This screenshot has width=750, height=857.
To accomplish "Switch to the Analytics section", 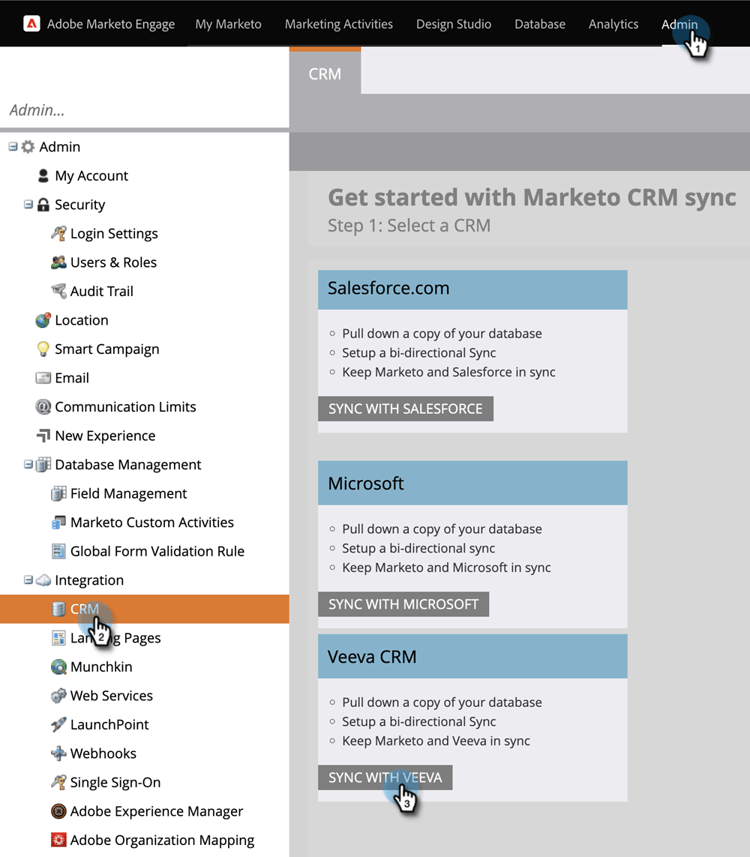I will 613,24.
